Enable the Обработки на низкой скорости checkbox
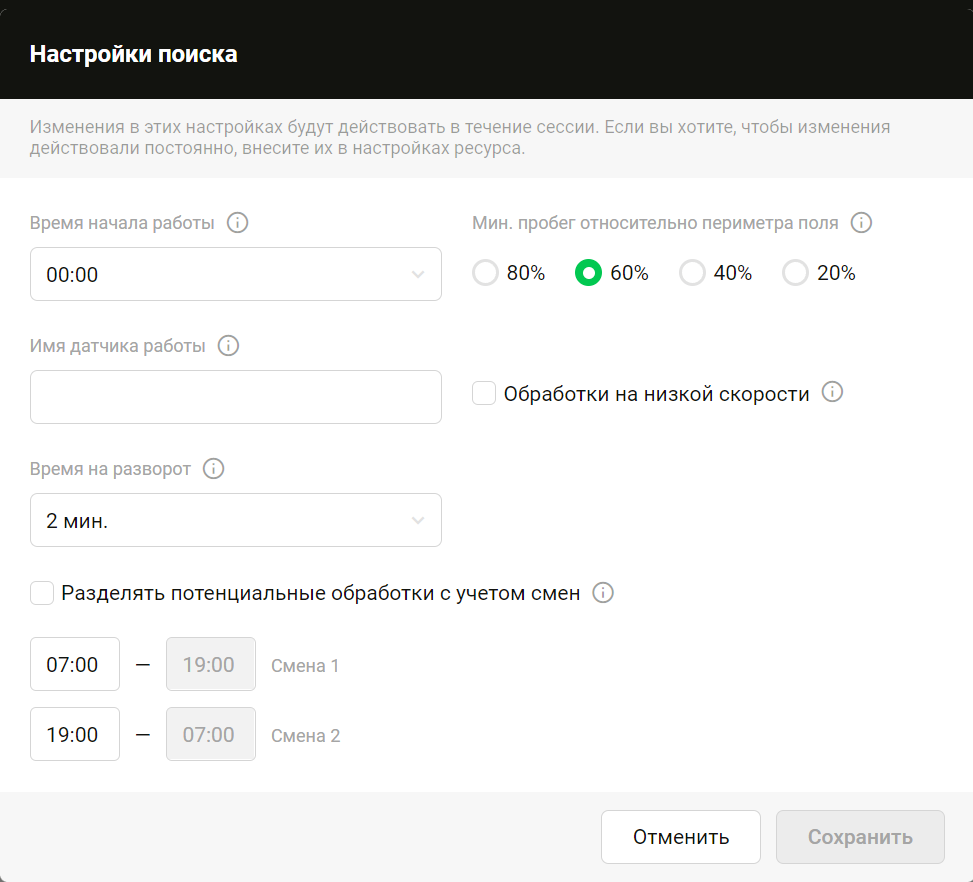Screen dimensions: 973x882 point(484,392)
